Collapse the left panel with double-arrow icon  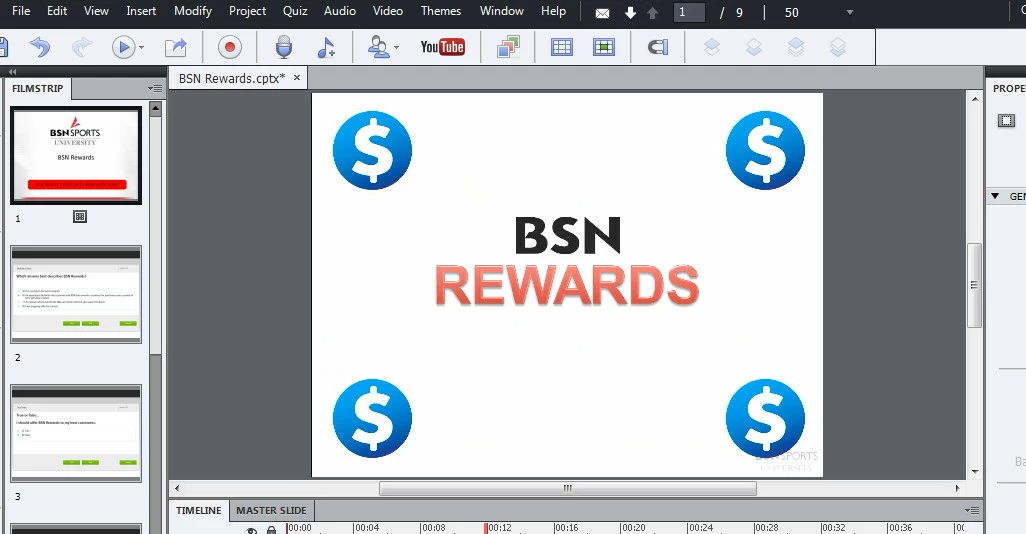point(12,71)
